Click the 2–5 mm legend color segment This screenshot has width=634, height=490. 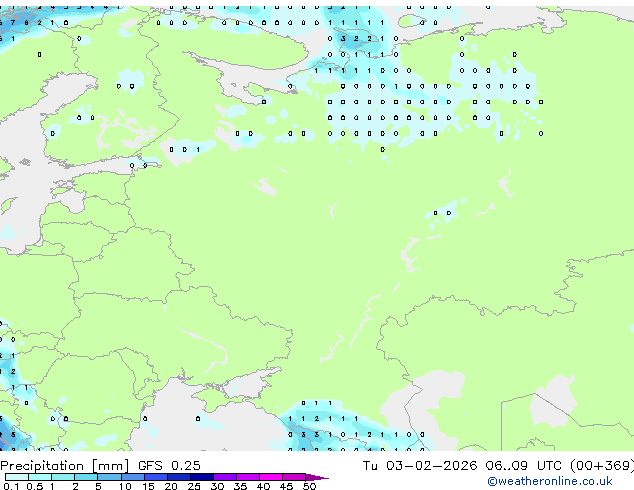(86, 477)
